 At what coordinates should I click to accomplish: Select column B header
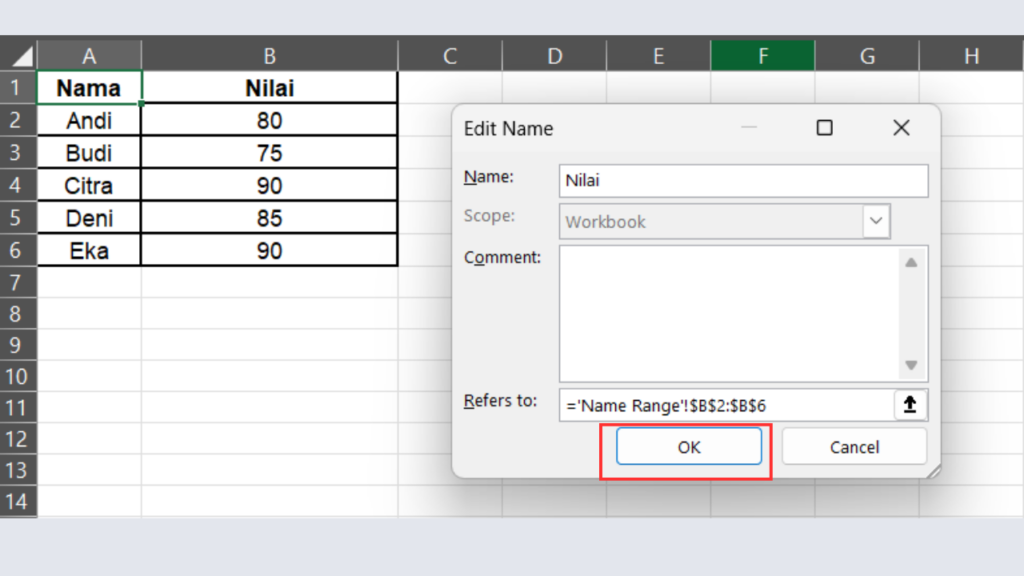(269, 56)
